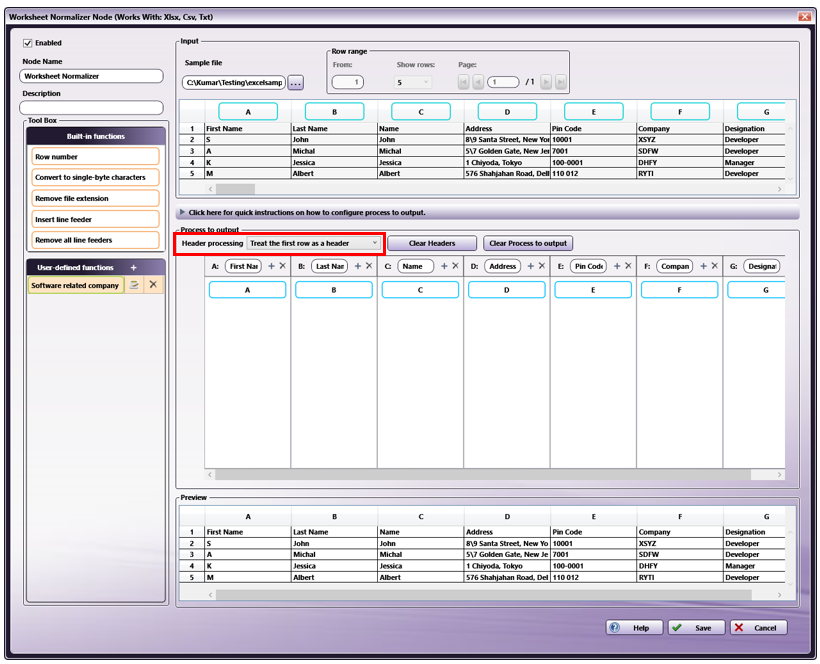This screenshot has width=820, height=664.
Task: Select Input cell 'XSYZ' in Company column
Action: [679, 140]
